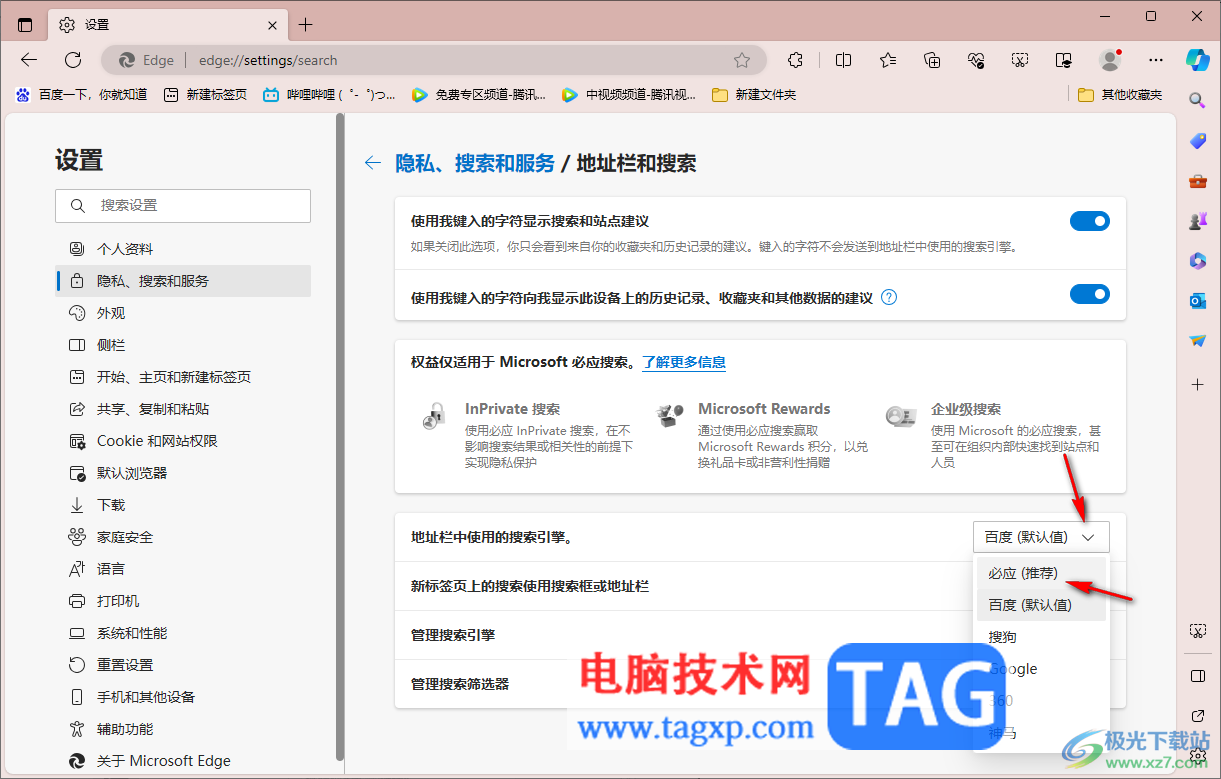Open 新建文件夹 bookmarks folder

pyautogui.click(x=754, y=95)
